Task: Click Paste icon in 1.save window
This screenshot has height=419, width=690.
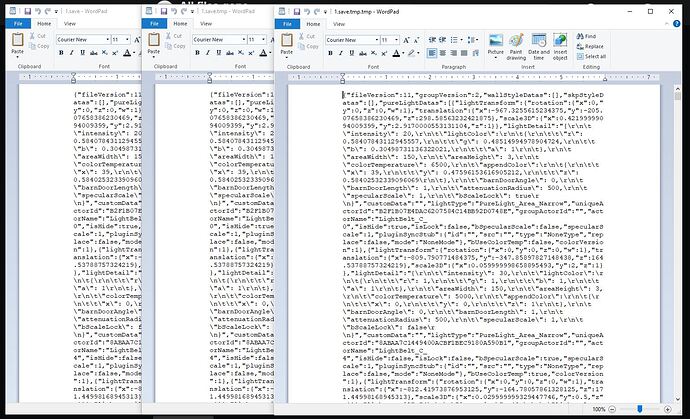Action: coord(18,40)
